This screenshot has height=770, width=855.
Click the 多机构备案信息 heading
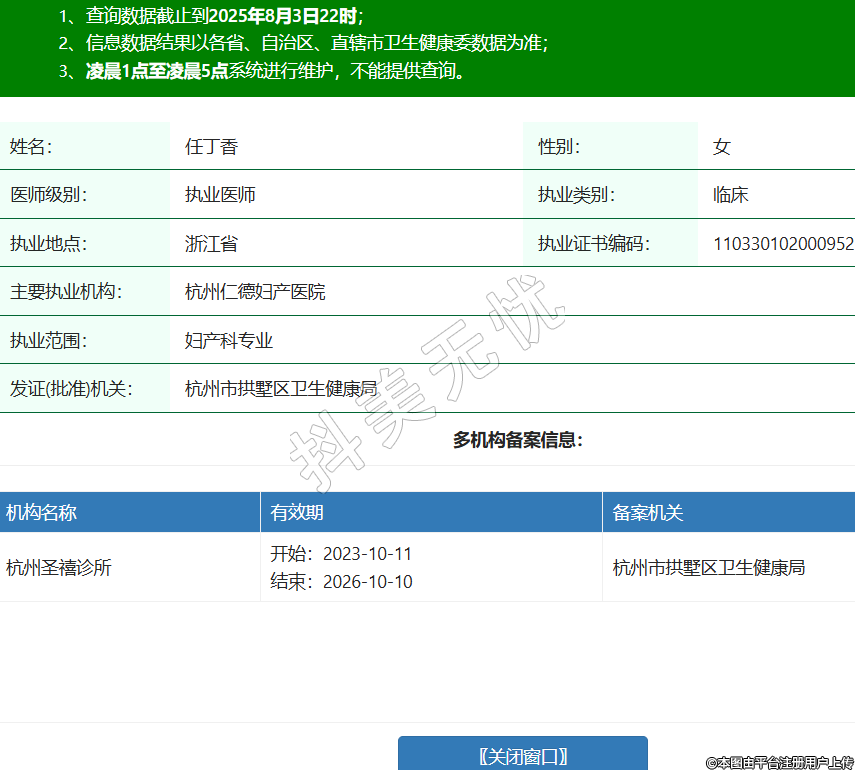point(517,440)
